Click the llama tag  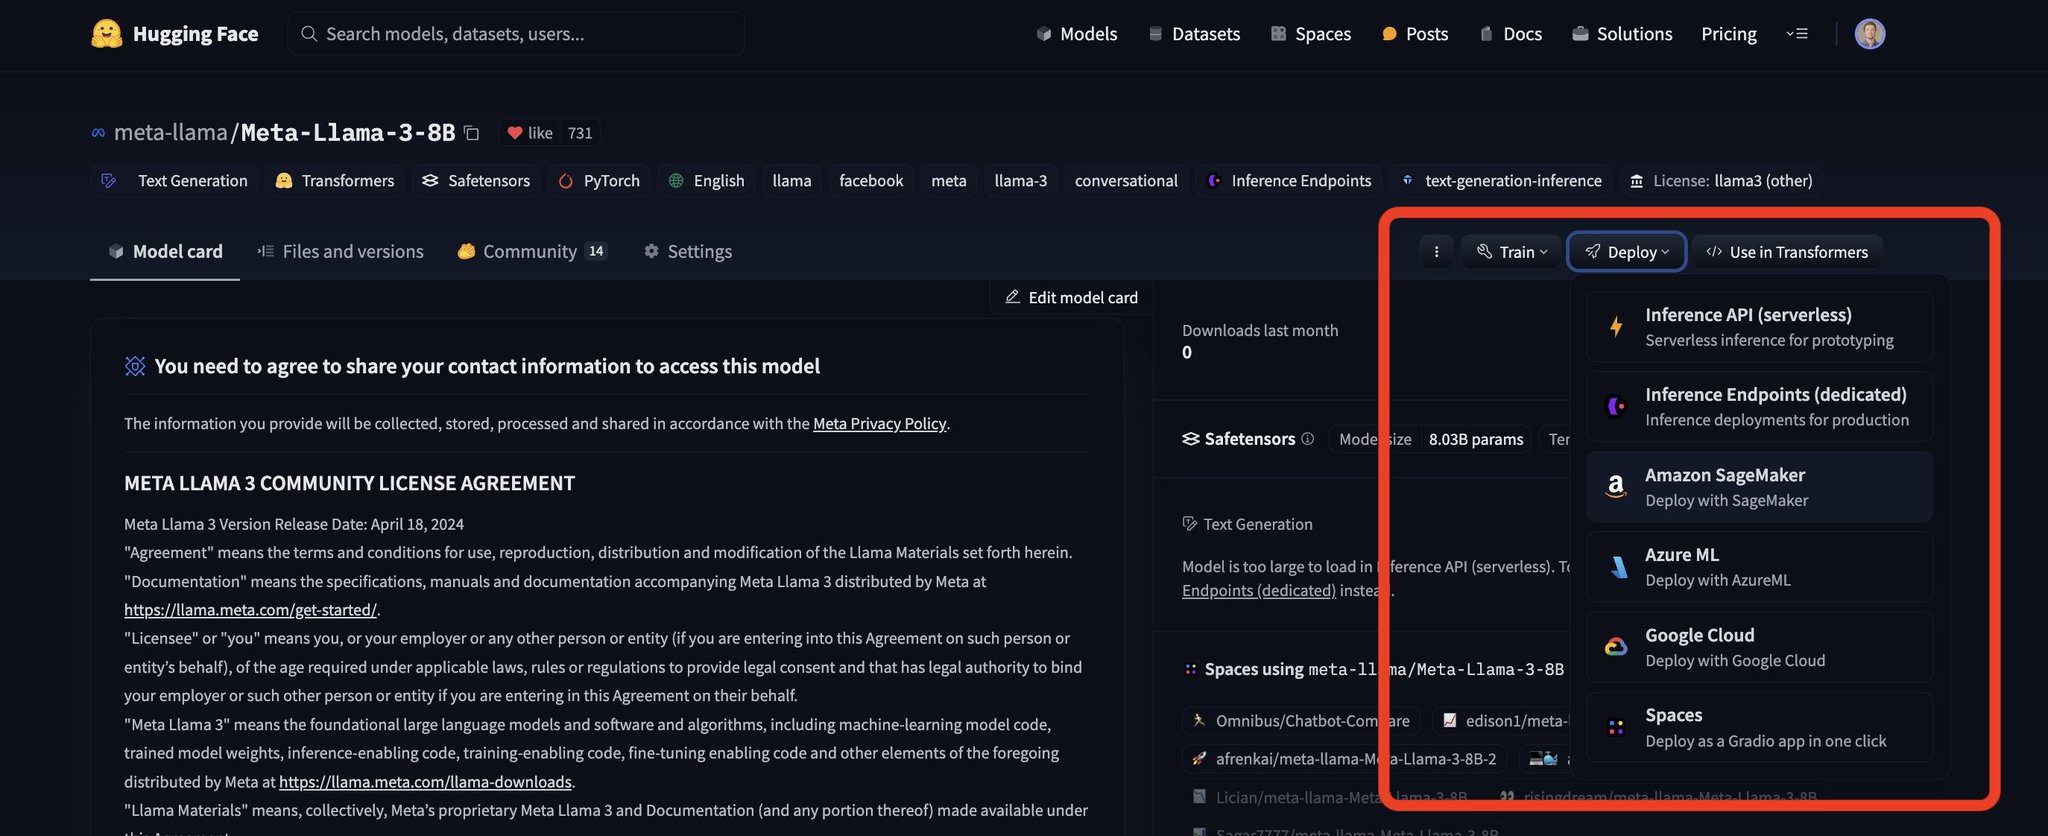coord(792,181)
